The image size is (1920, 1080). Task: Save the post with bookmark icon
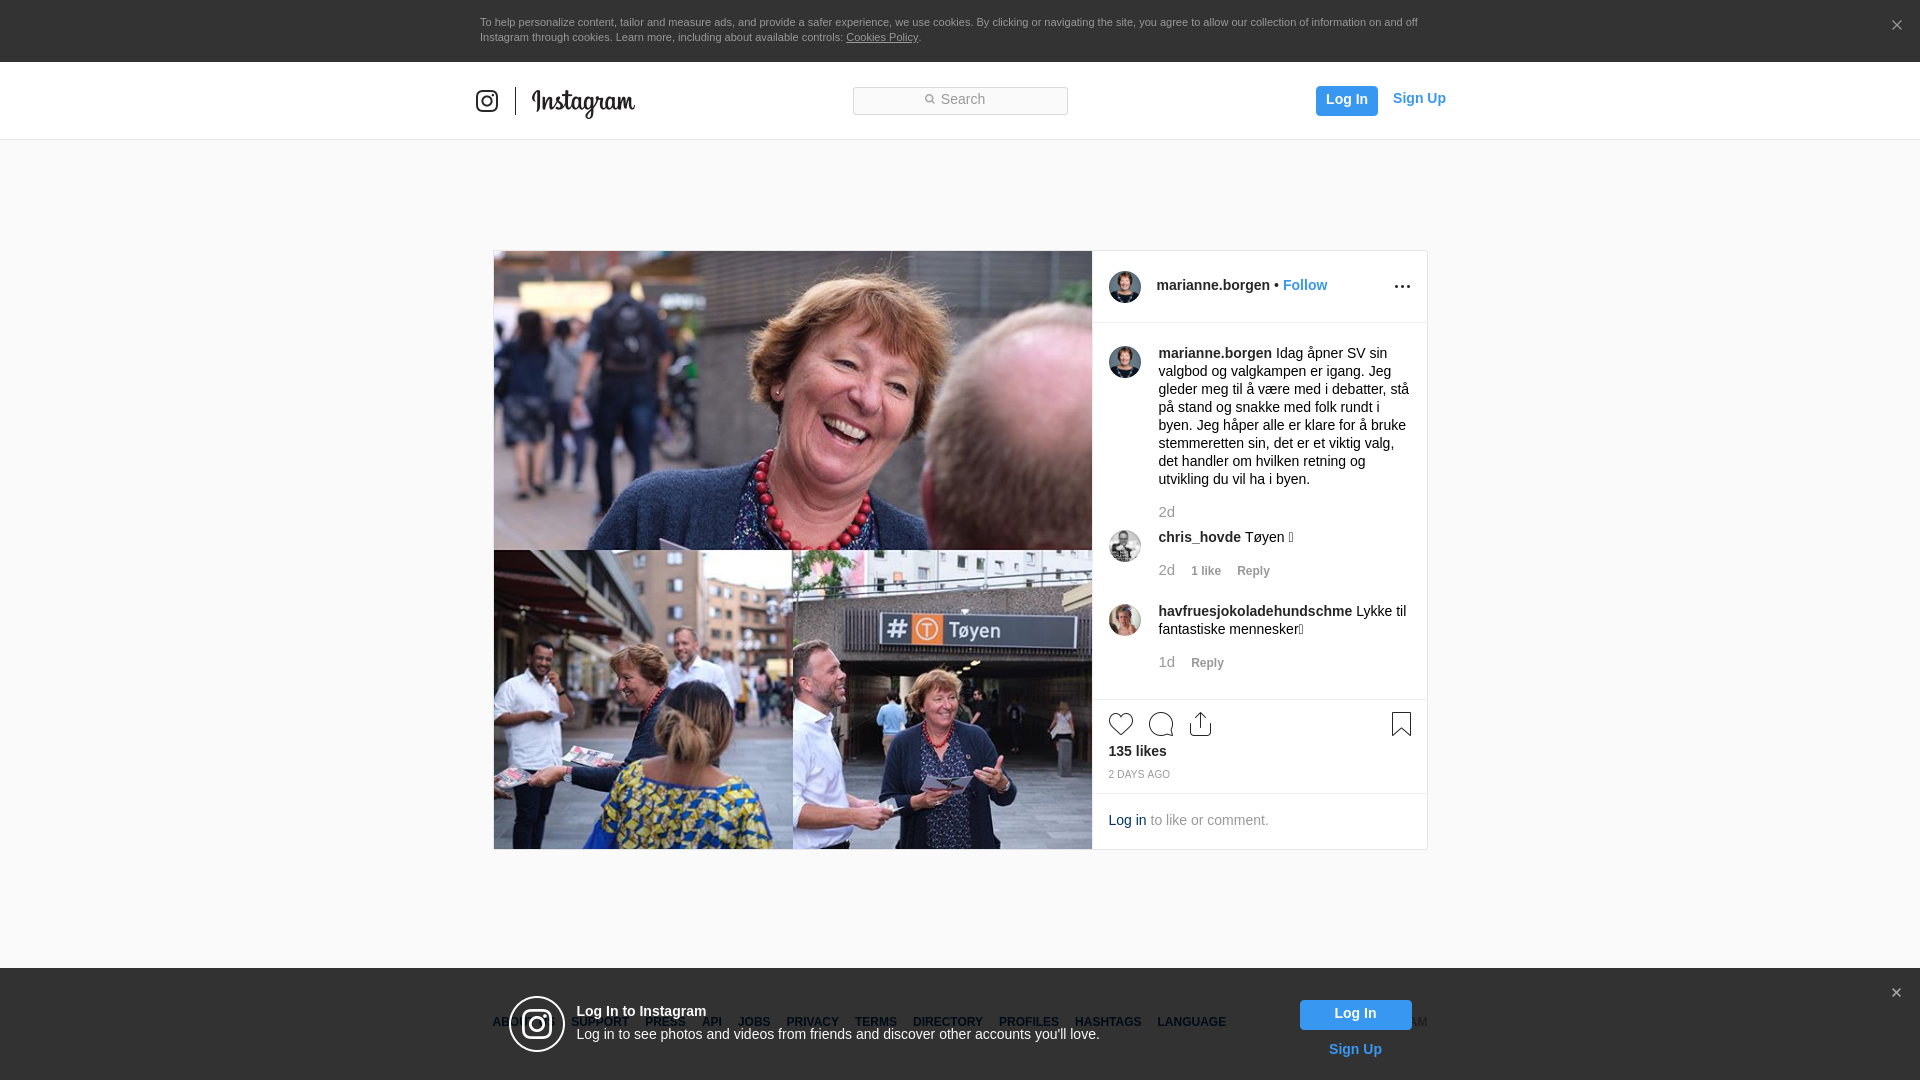pyautogui.click(x=1401, y=724)
